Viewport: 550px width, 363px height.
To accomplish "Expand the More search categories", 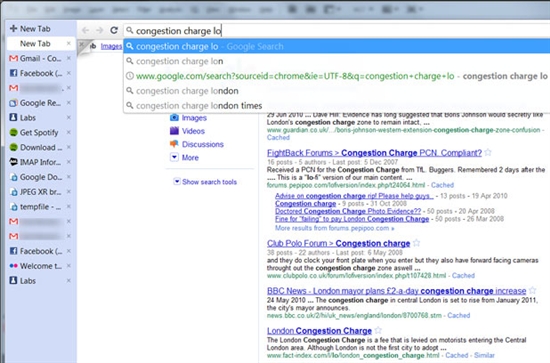I will 185,157.
